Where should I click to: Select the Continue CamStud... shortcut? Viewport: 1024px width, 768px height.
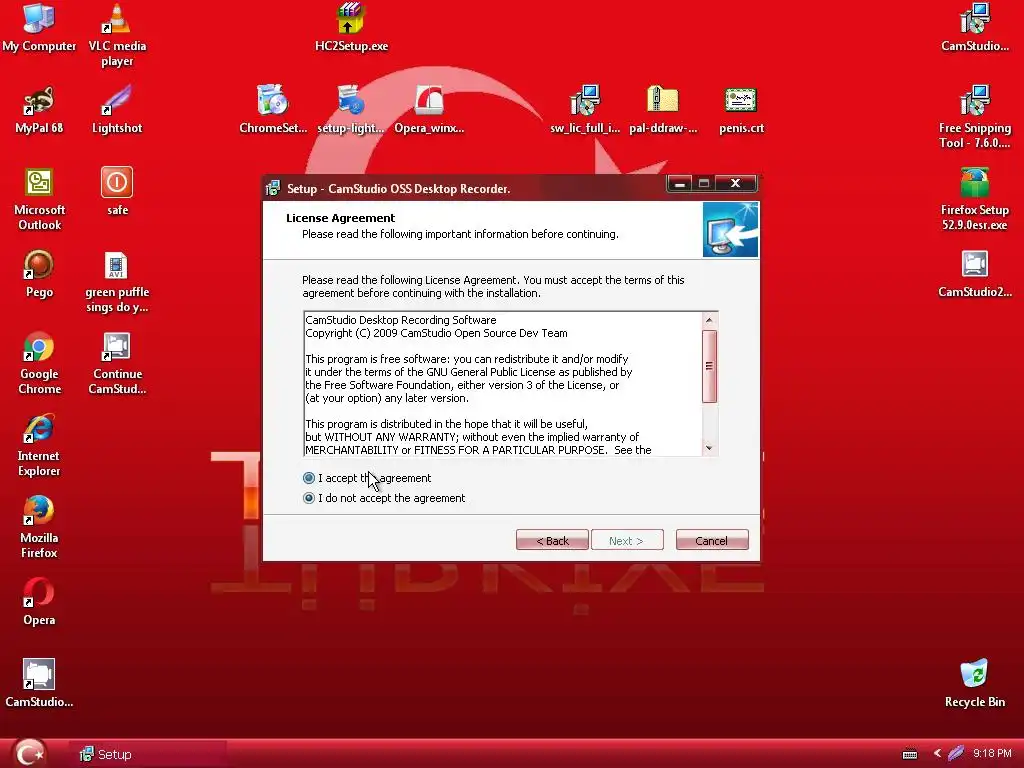[117, 363]
